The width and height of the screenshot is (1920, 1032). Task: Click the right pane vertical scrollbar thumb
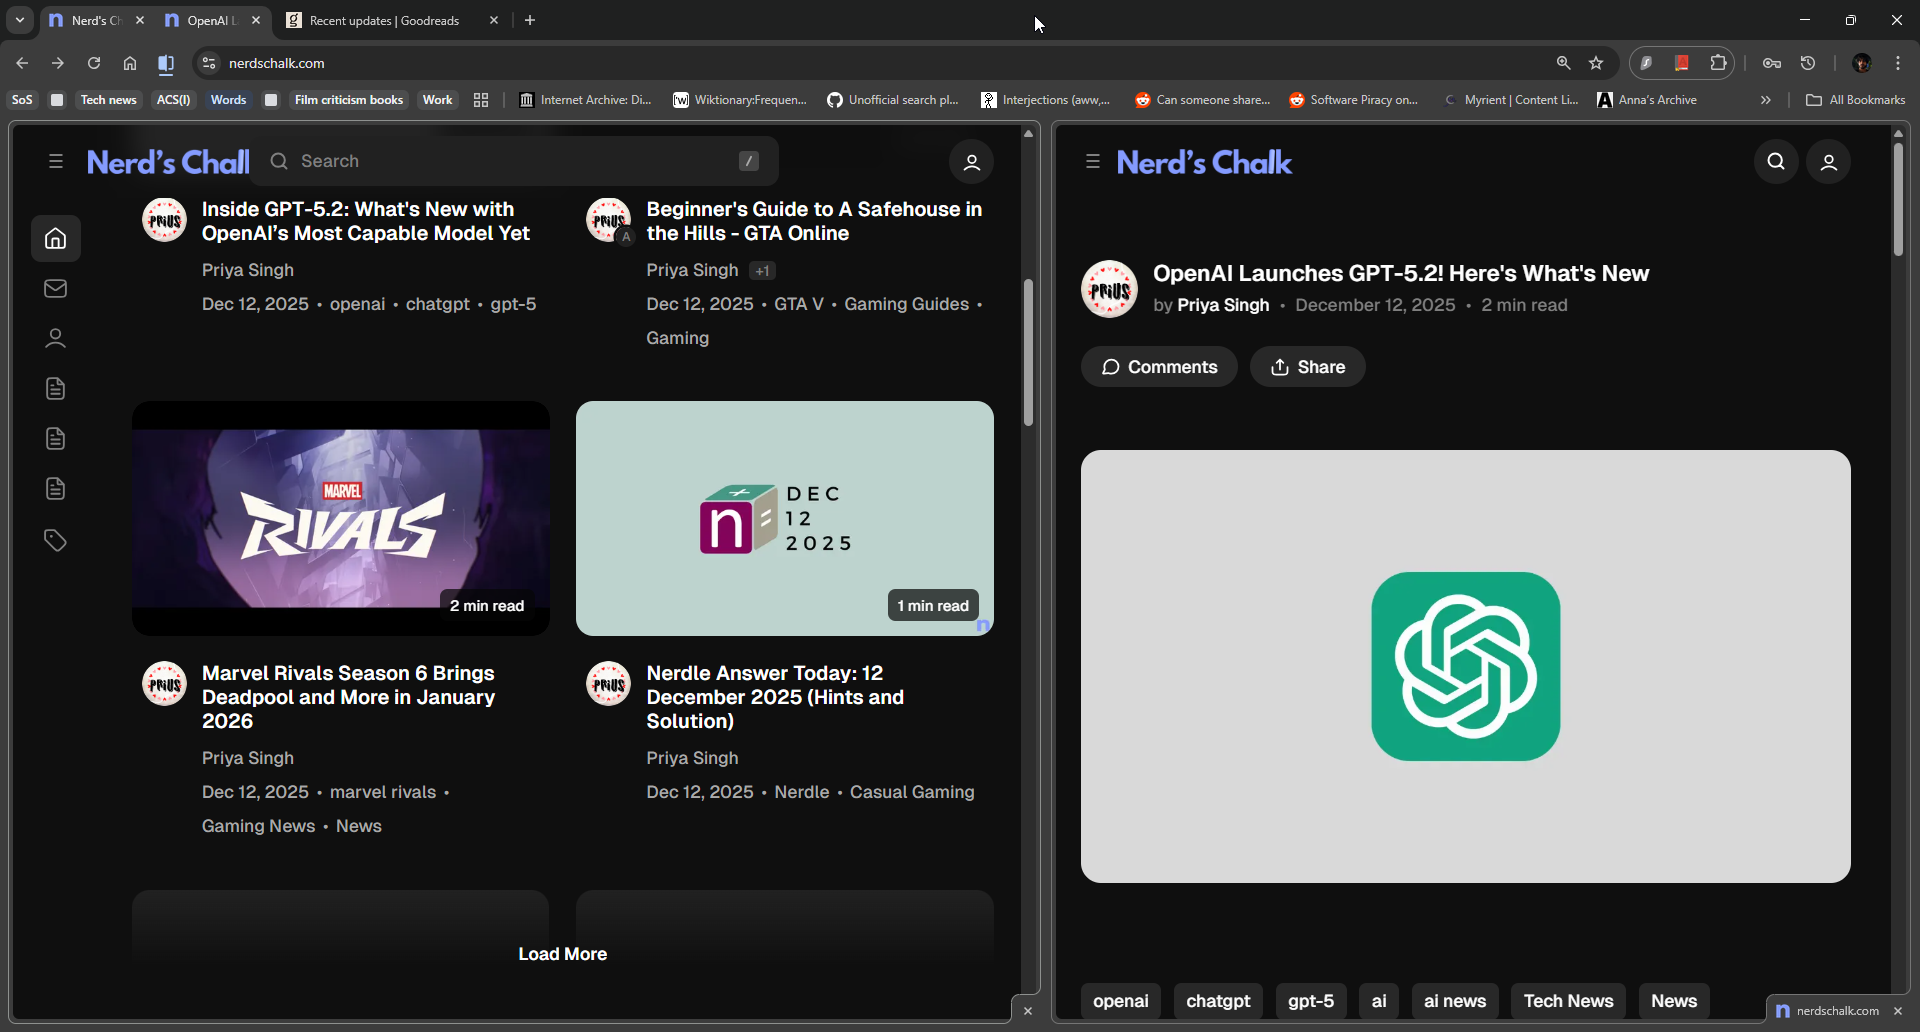point(1898,200)
